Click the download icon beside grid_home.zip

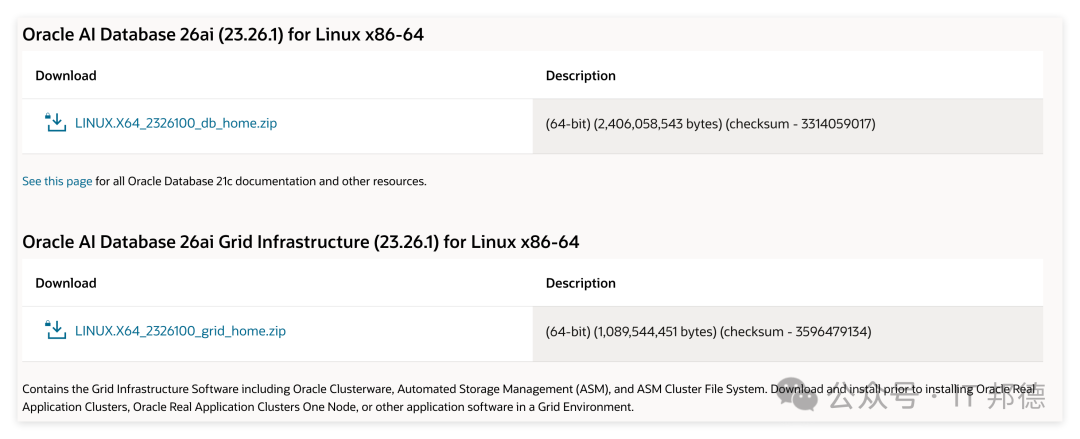tap(55, 330)
